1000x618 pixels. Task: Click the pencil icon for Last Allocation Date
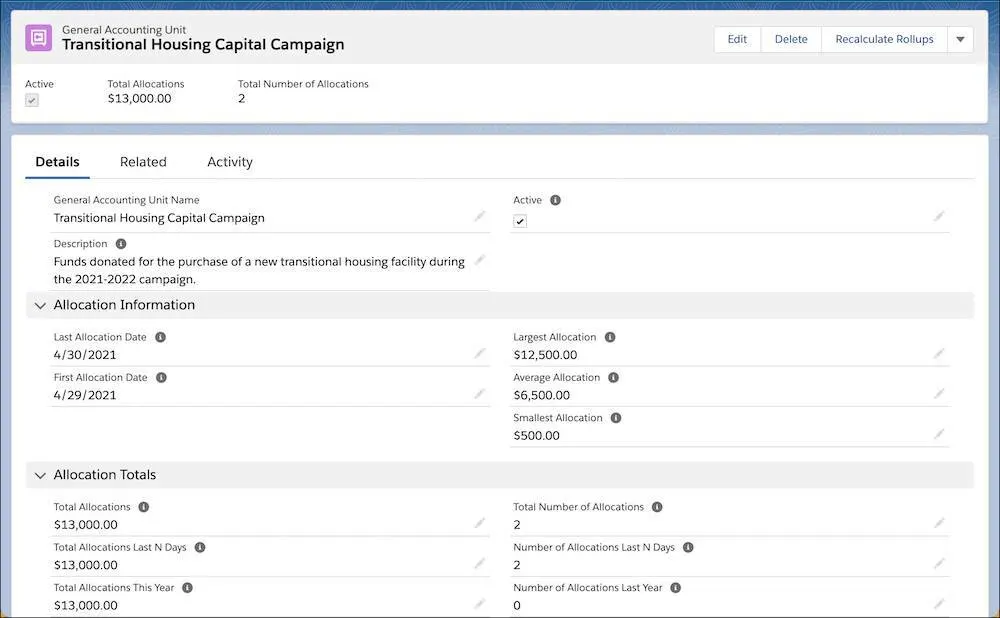(480, 353)
